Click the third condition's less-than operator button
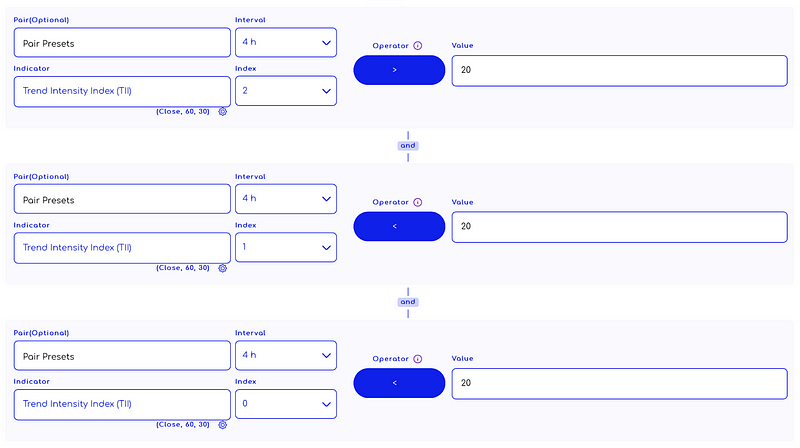The image size is (800, 448). click(399, 383)
